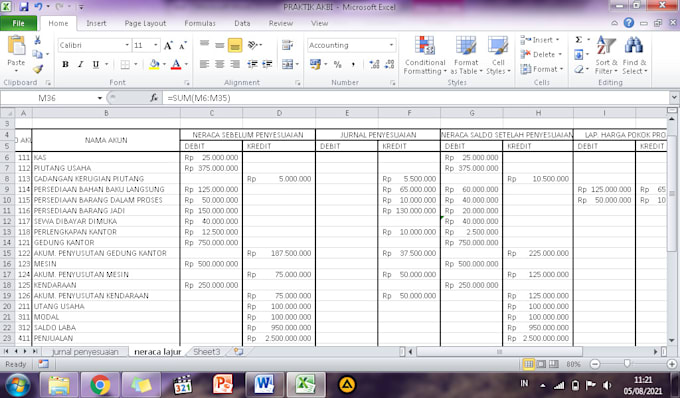Switch to the Page Layout ribbon tab
Image resolution: width=680 pixels, height=398 pixels.
145,23
